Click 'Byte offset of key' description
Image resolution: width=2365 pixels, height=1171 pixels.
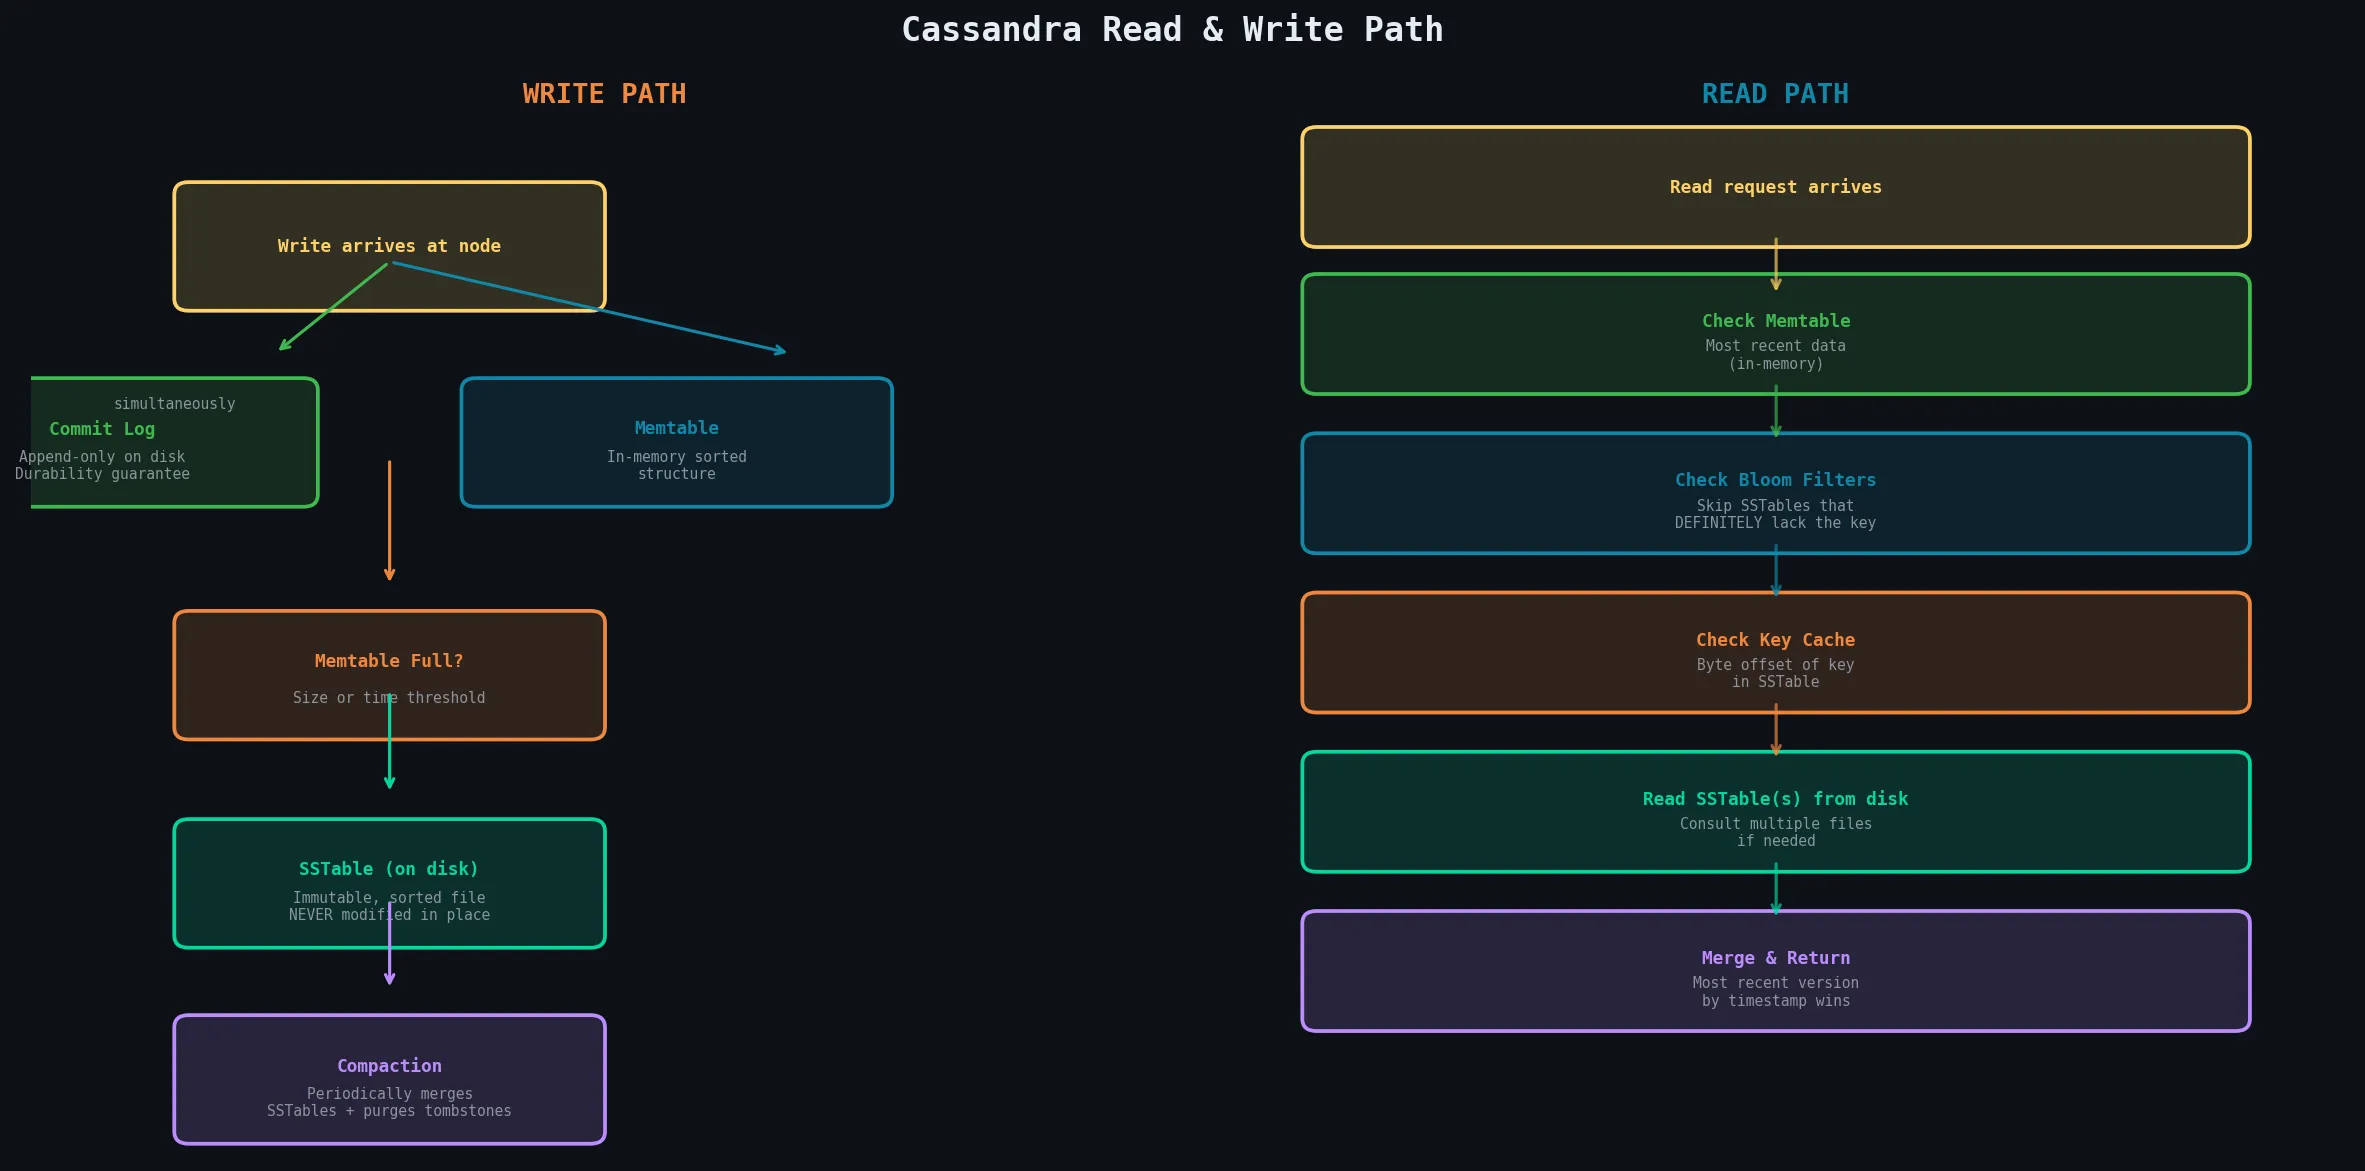[1775, 665]
